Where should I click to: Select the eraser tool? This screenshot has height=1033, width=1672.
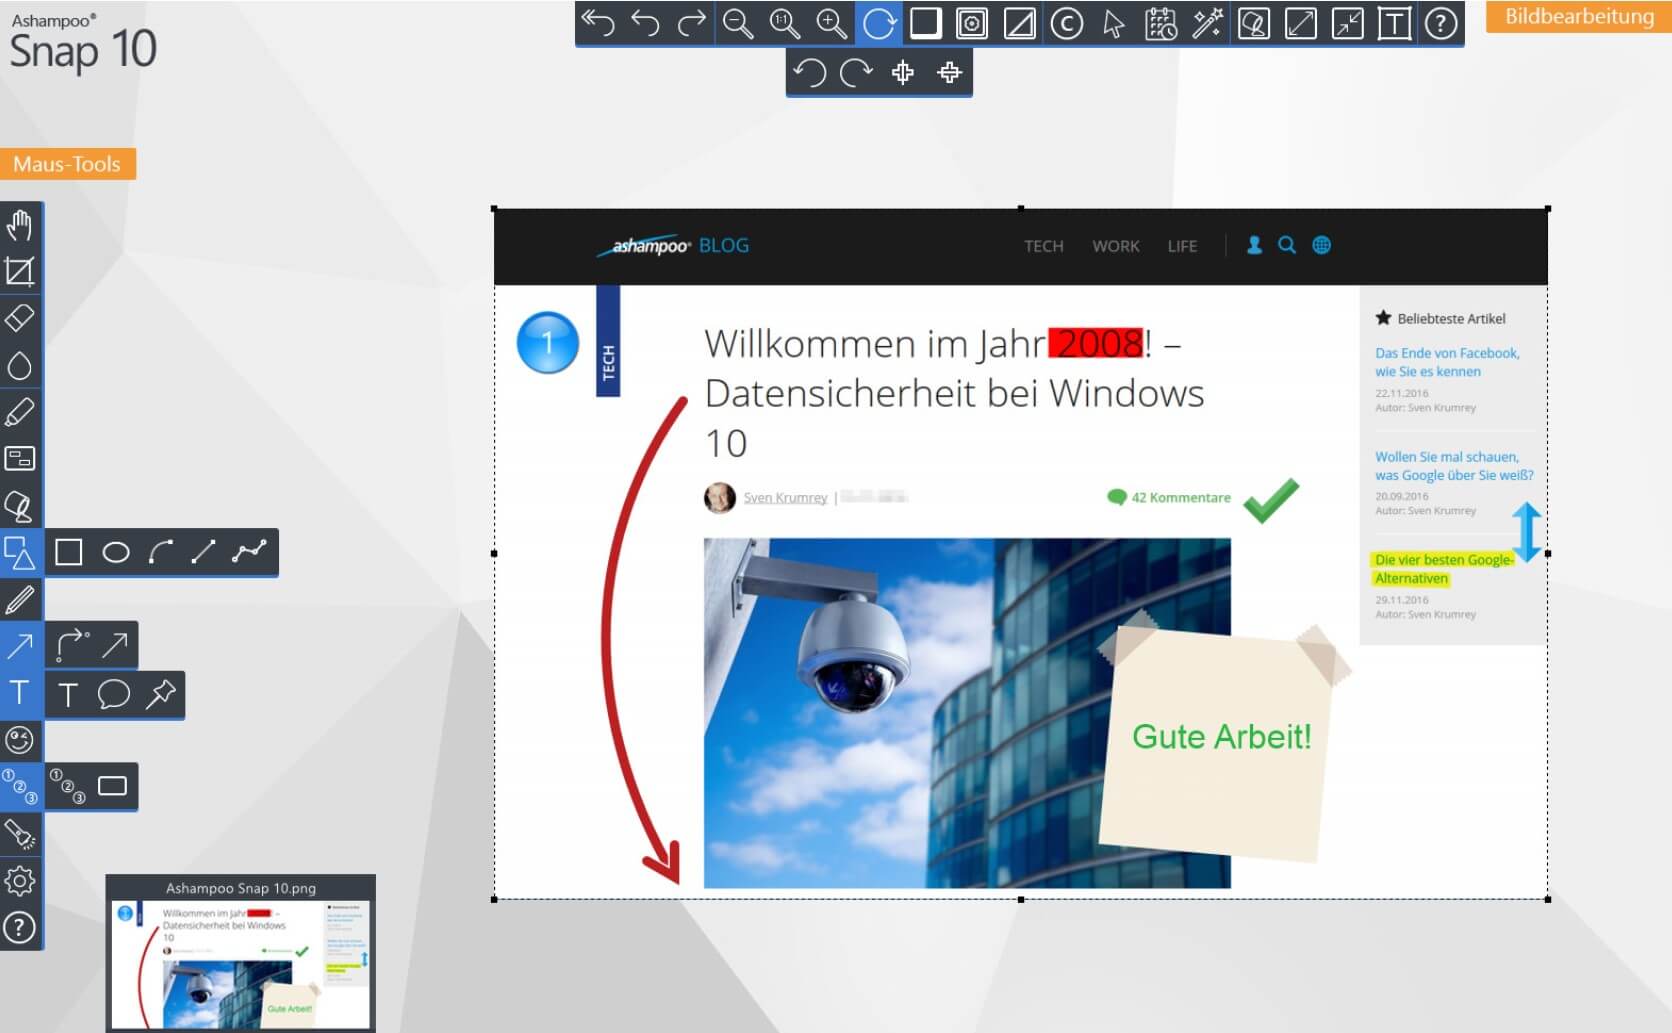[20, 318]
